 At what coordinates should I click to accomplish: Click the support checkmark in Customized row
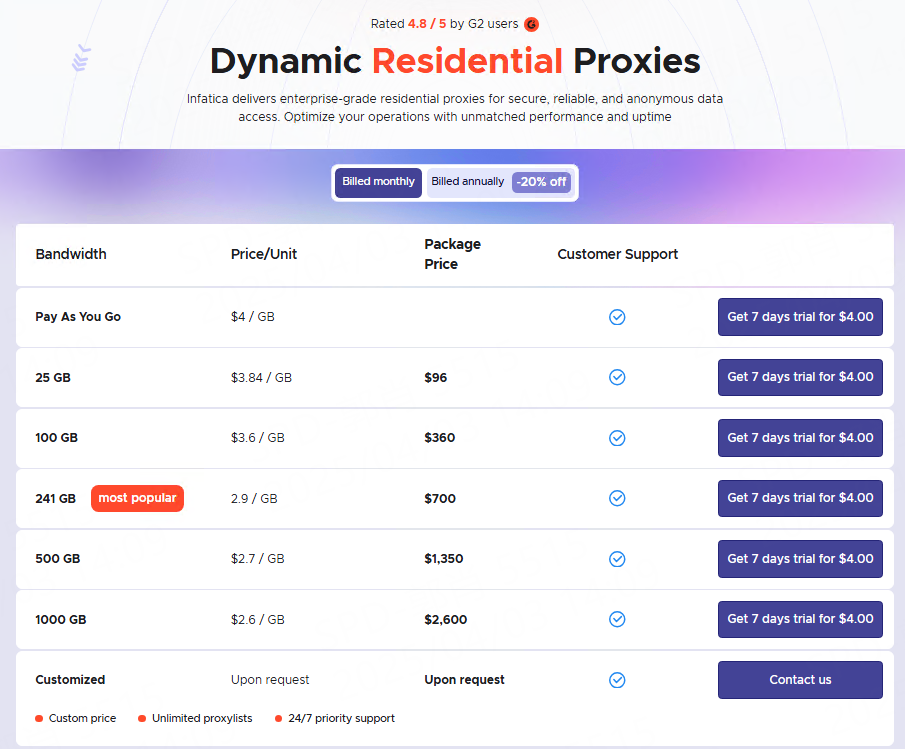[617, 680]
